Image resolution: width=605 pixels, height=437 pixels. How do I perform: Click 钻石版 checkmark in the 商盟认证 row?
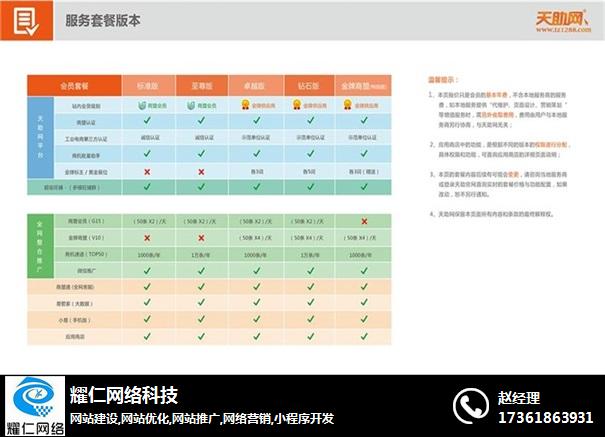310,120
